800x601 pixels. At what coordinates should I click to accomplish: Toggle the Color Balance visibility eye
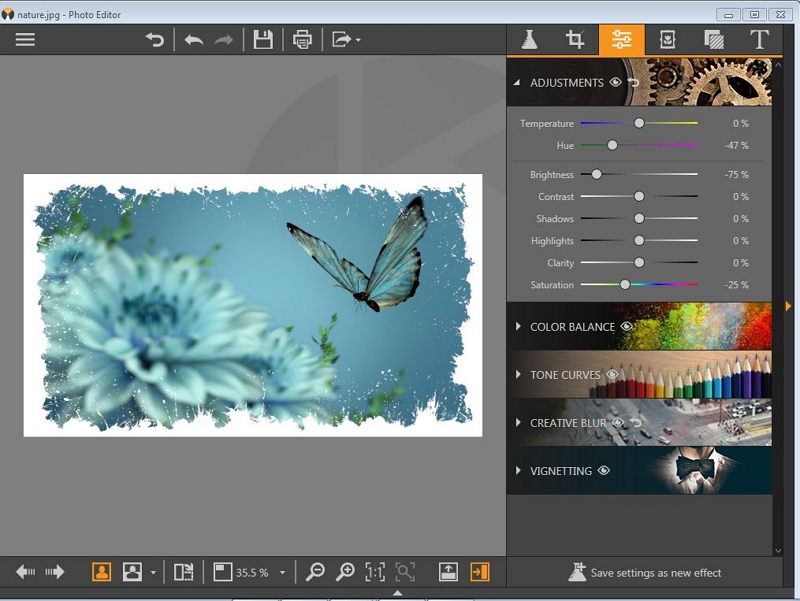click(x=627, y=326)
